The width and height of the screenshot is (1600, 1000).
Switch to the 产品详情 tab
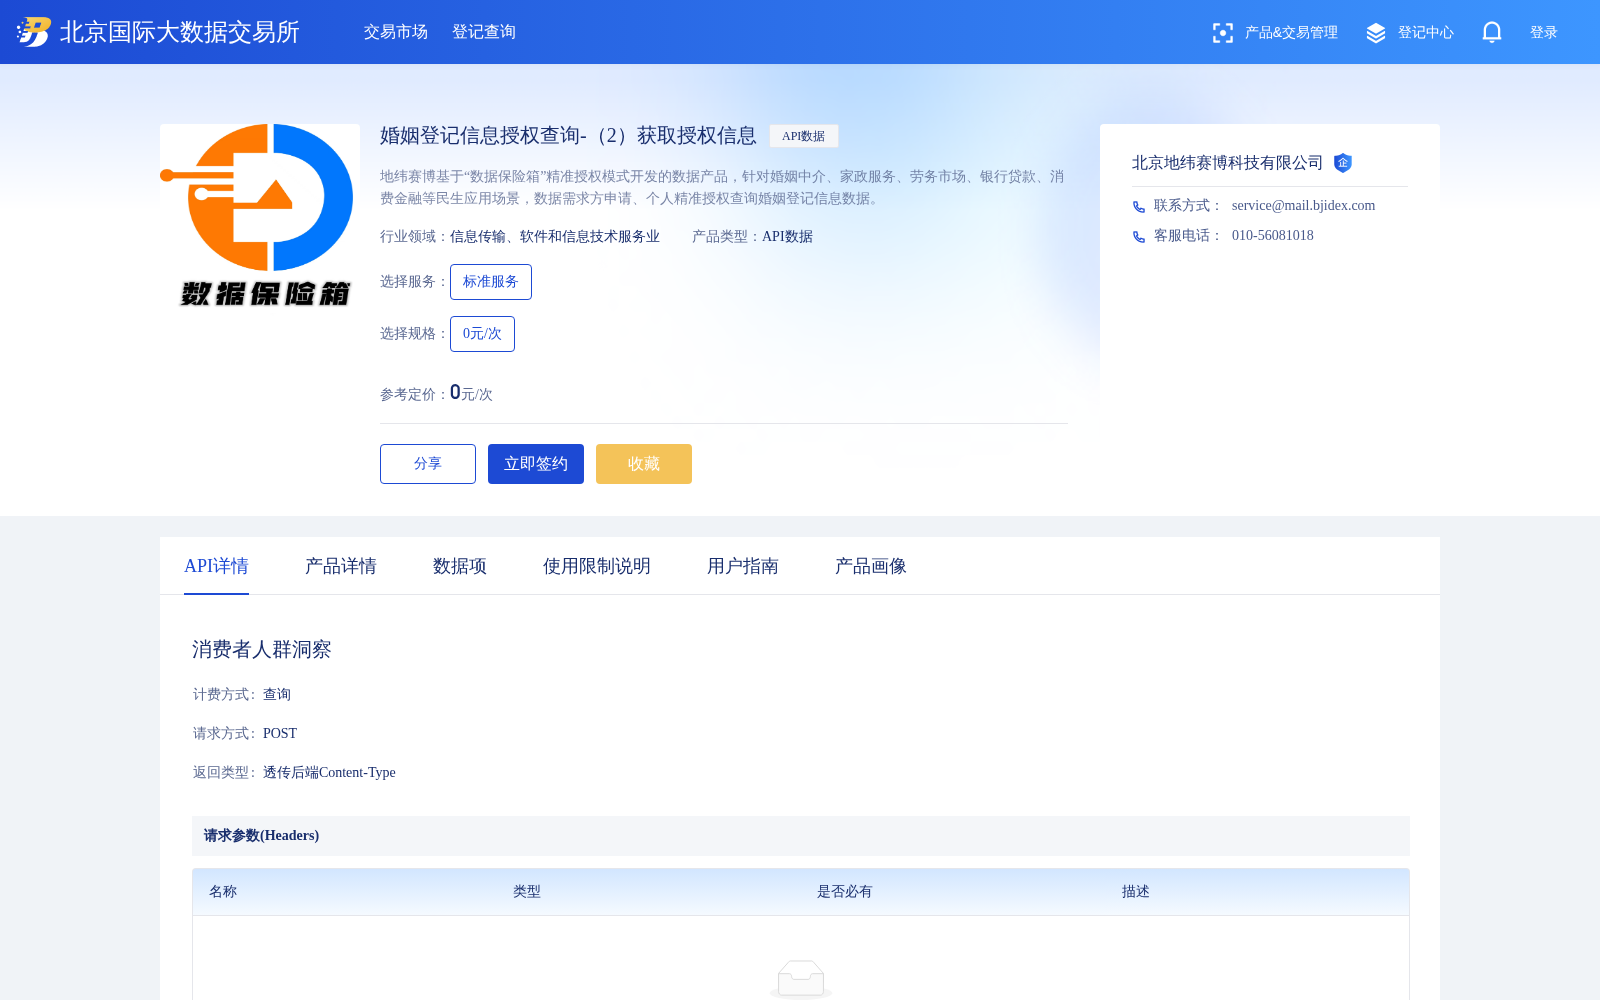click(x=341, y=566)
